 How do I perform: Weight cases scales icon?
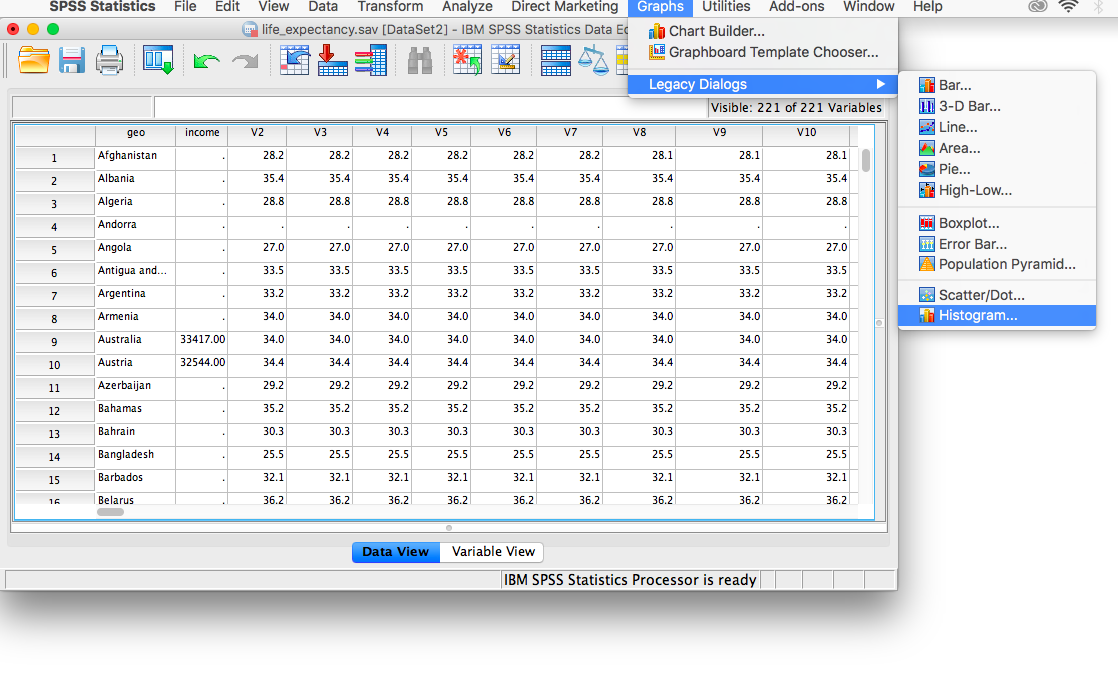click(593, 60)
